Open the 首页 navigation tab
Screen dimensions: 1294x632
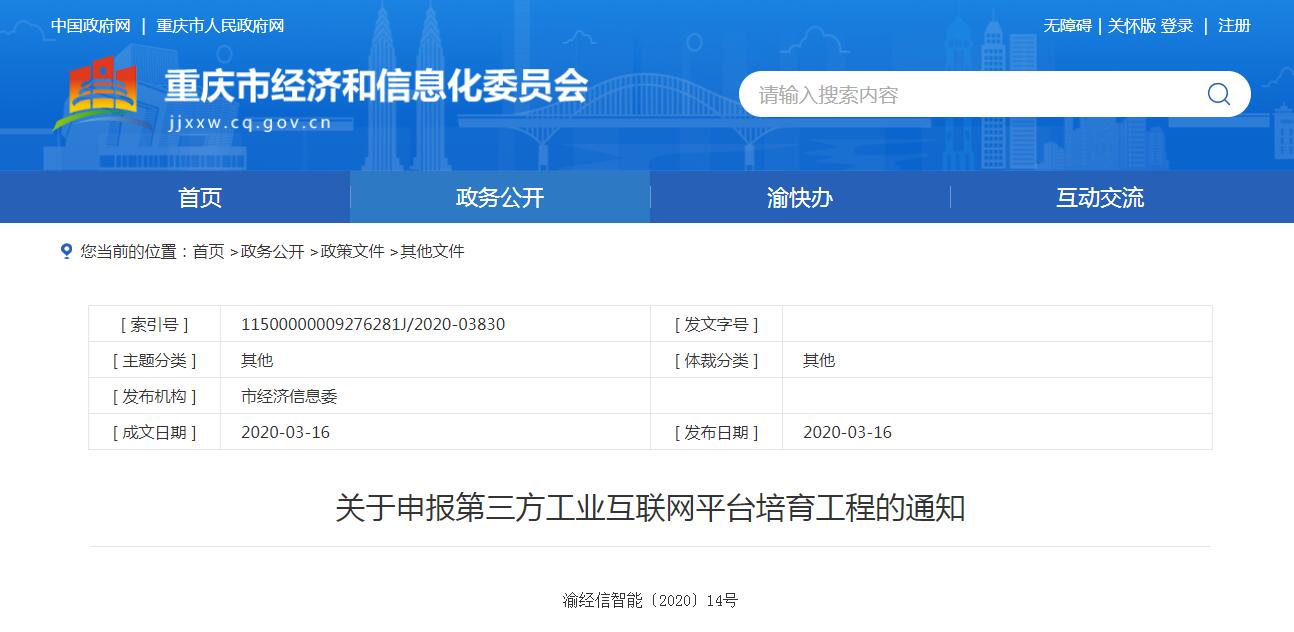point(200,197)
